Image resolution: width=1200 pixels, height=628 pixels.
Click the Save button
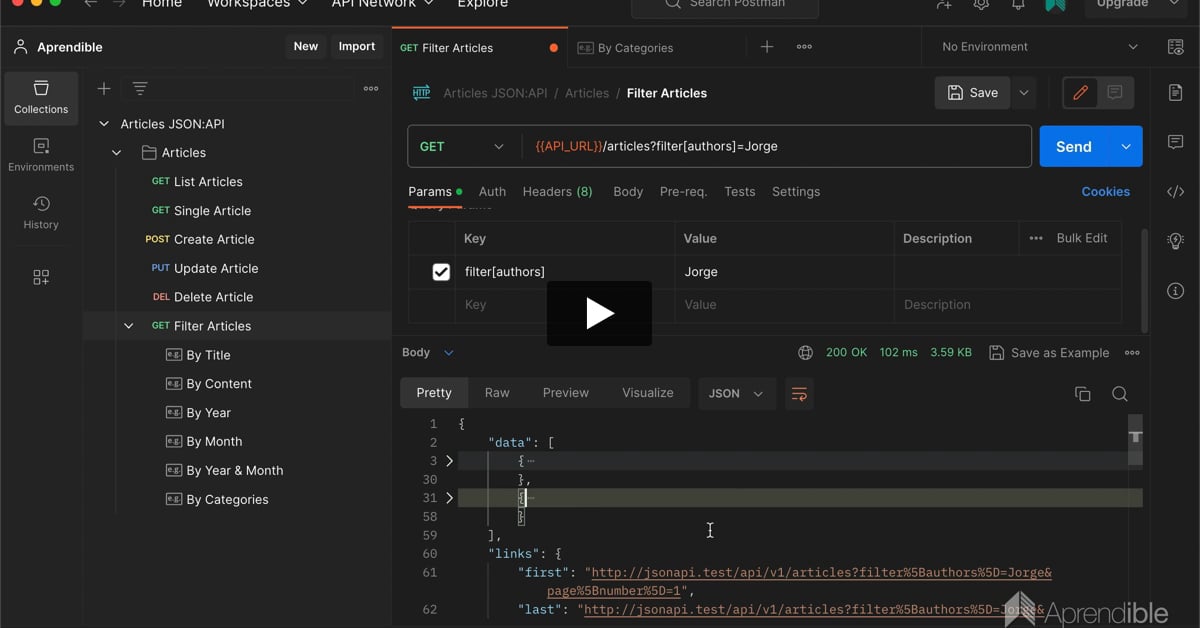pos(973,93)
